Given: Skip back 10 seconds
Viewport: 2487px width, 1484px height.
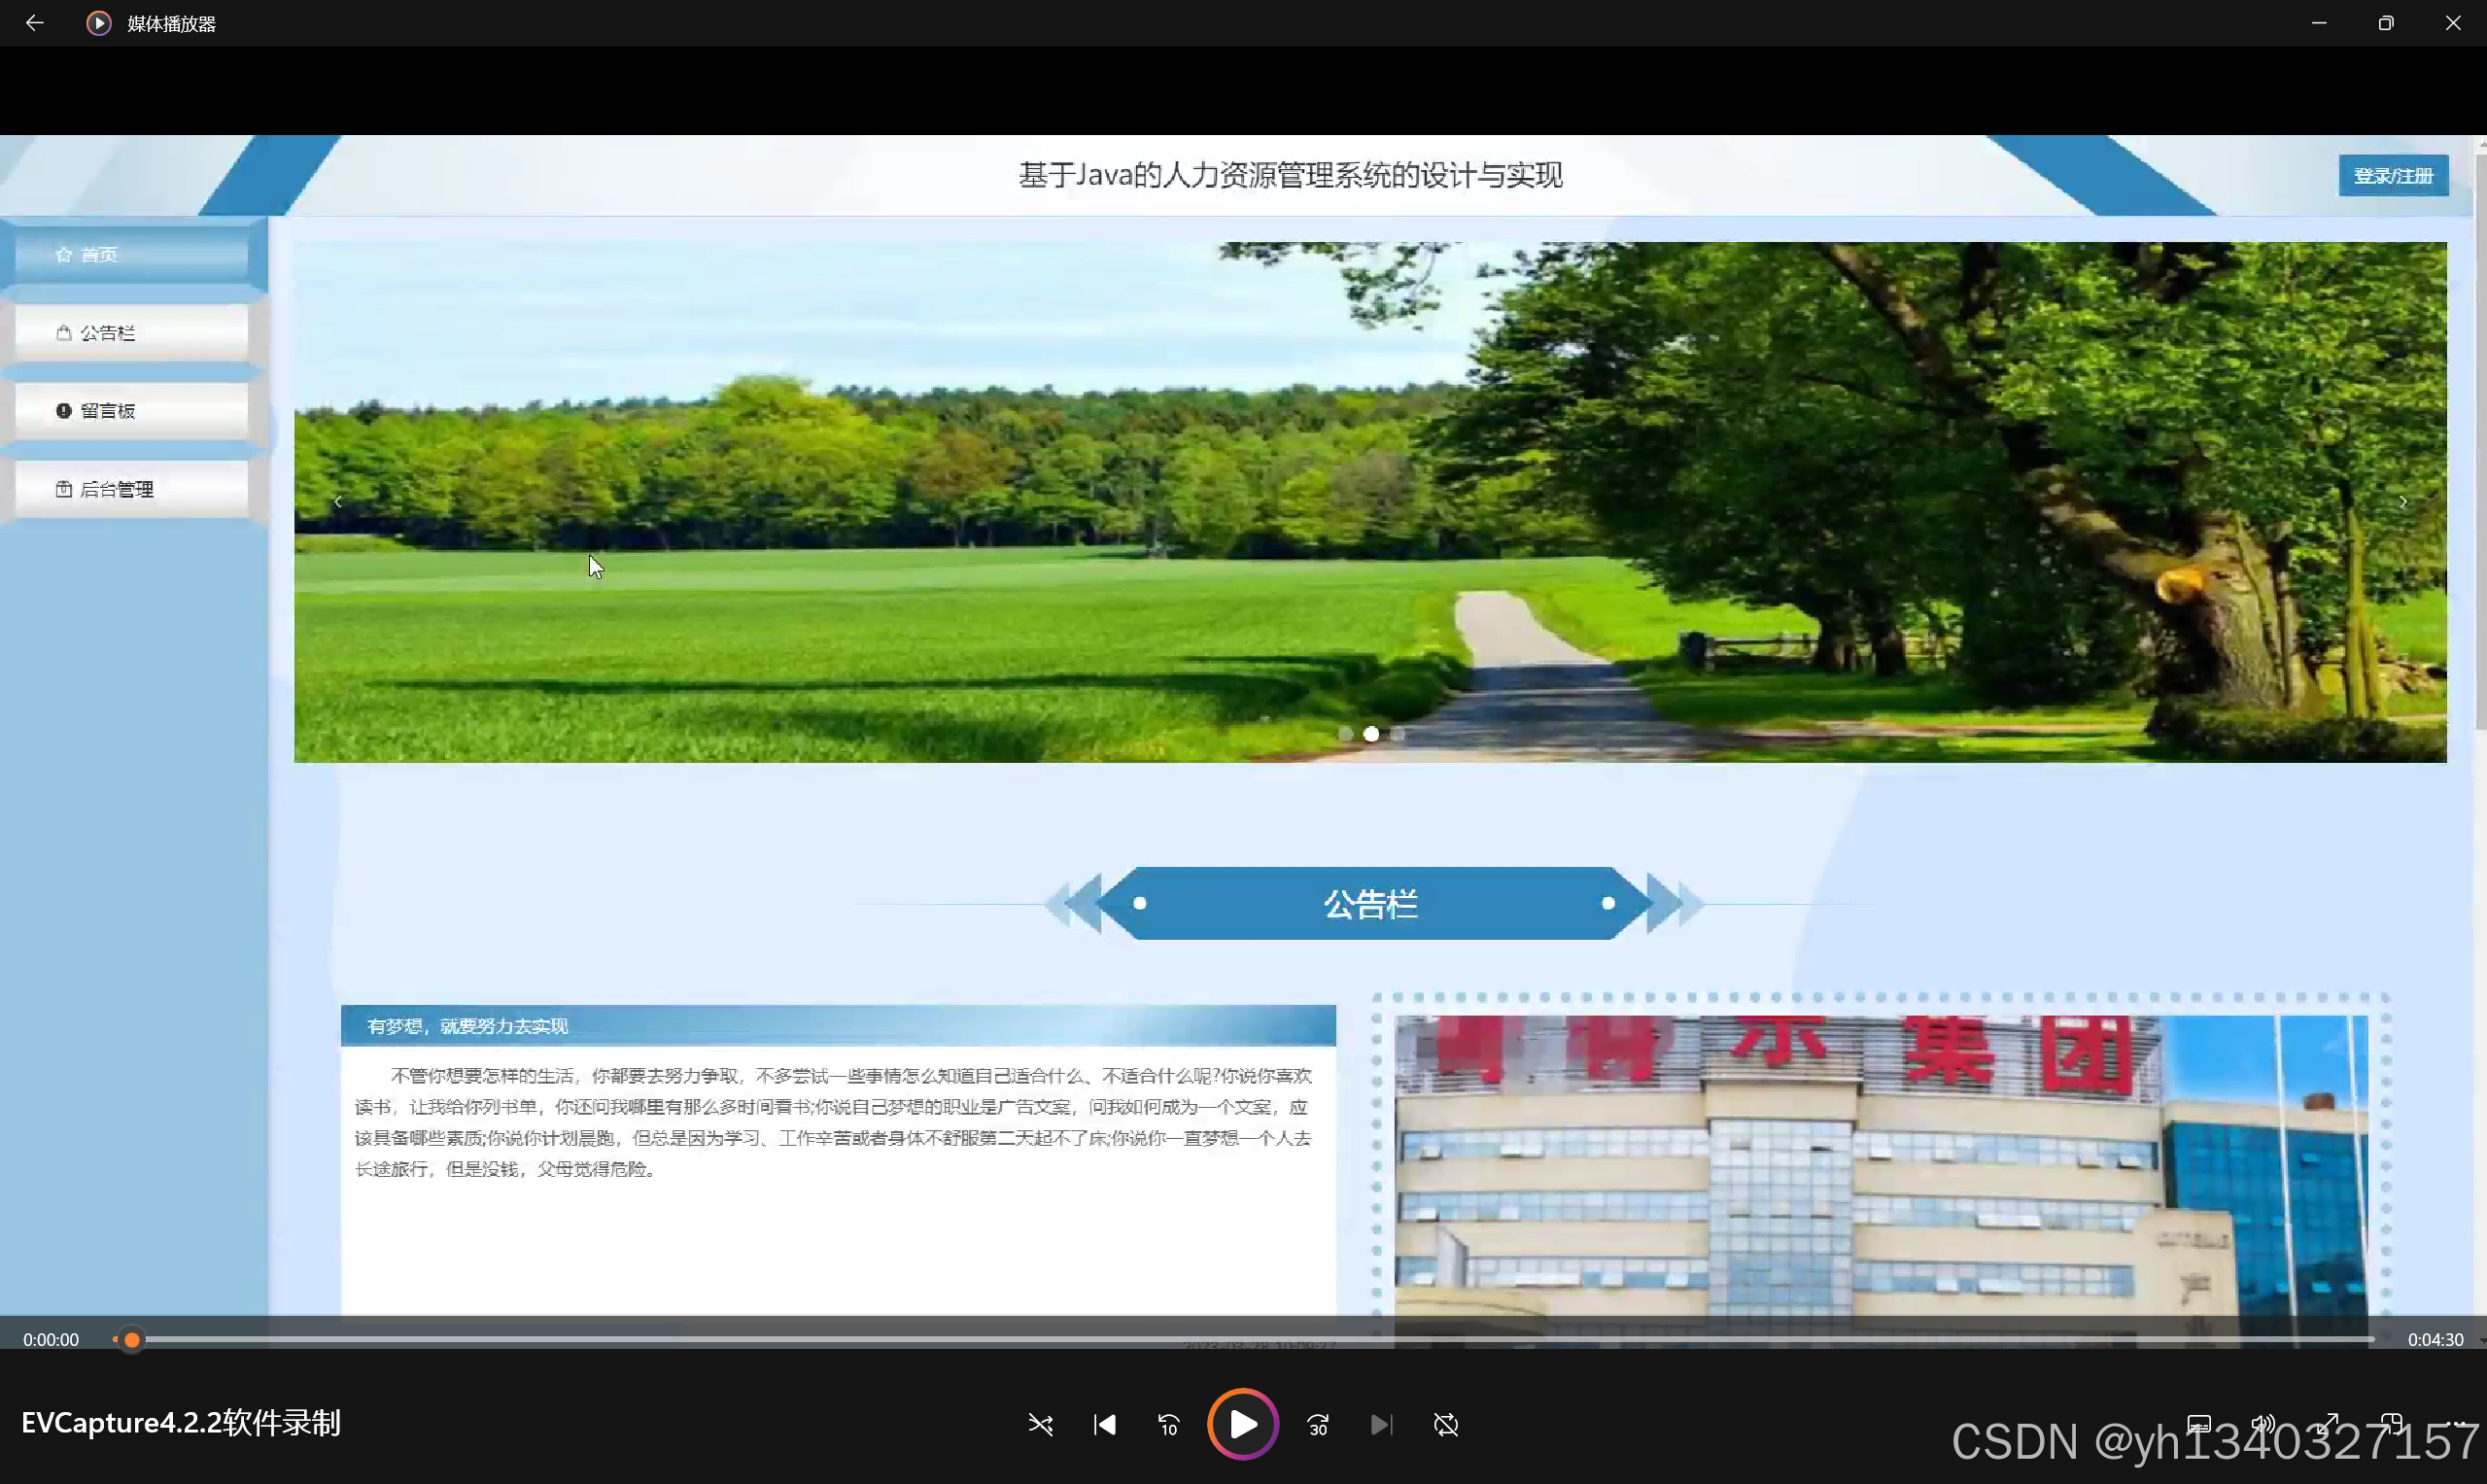Looking at the screenshot, I should pyautogui.click(x=1168, y=1424).
